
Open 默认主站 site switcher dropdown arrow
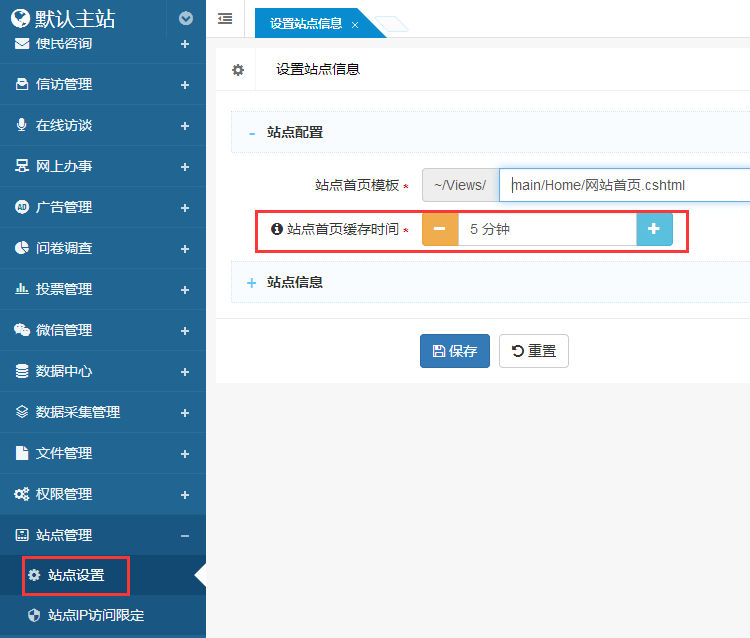[185, 18]
